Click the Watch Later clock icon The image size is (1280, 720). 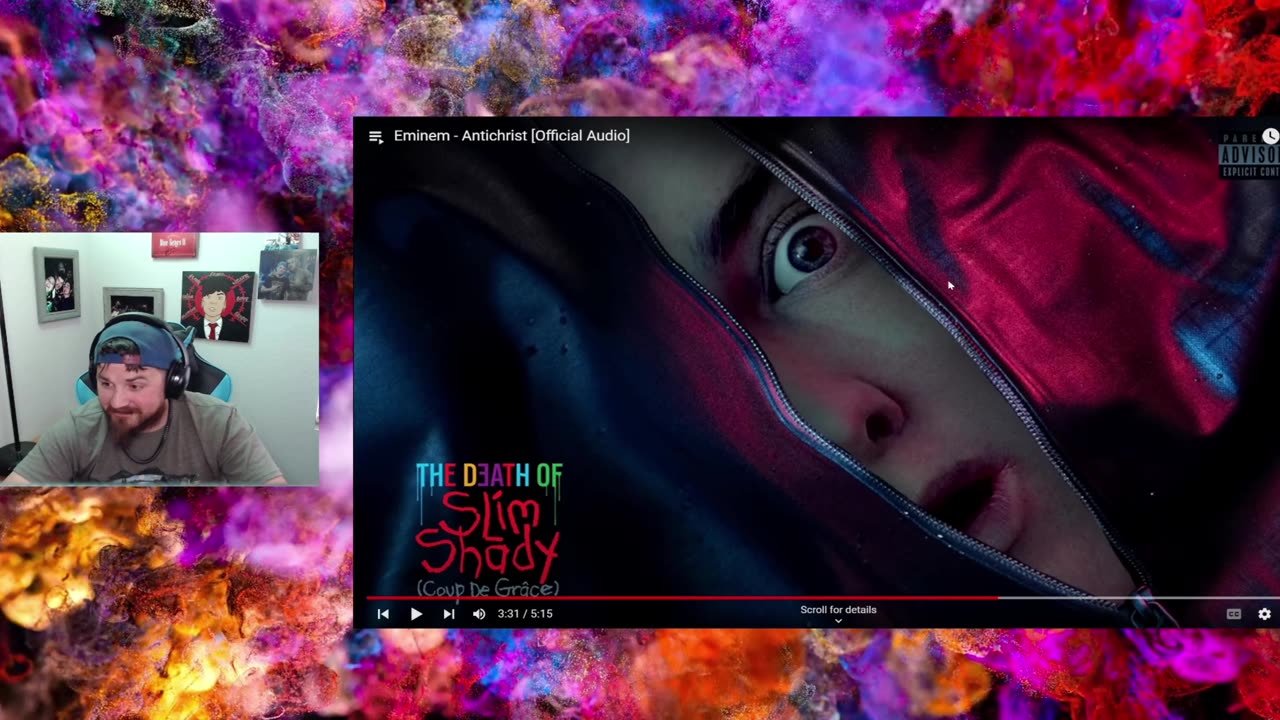tap(1270, 136)
